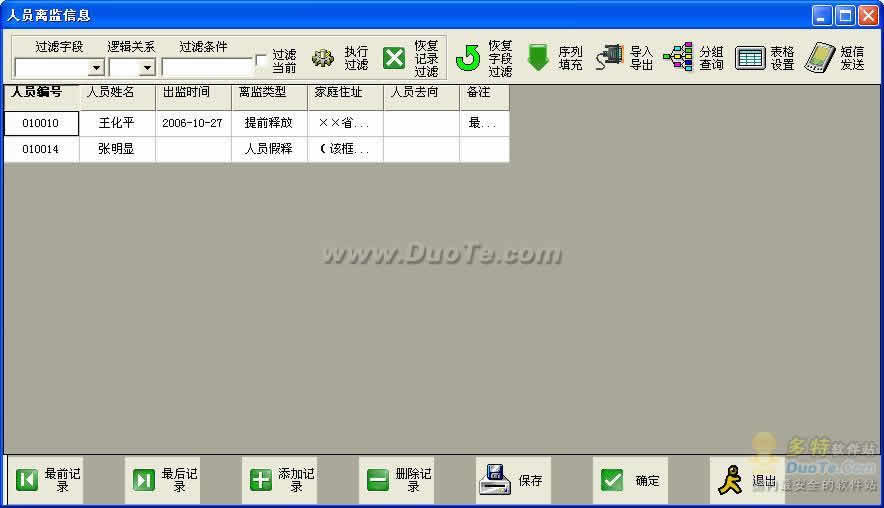Viewport: 884px width, 508px height.
Task: Open the 表格设置 table settings
Action: [750, 58]
